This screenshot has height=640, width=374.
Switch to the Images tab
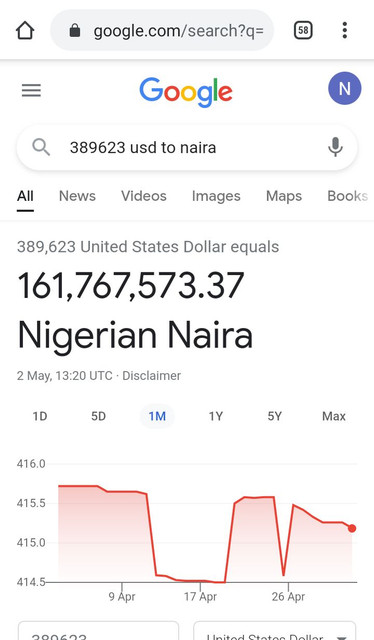tap(216, 196)
